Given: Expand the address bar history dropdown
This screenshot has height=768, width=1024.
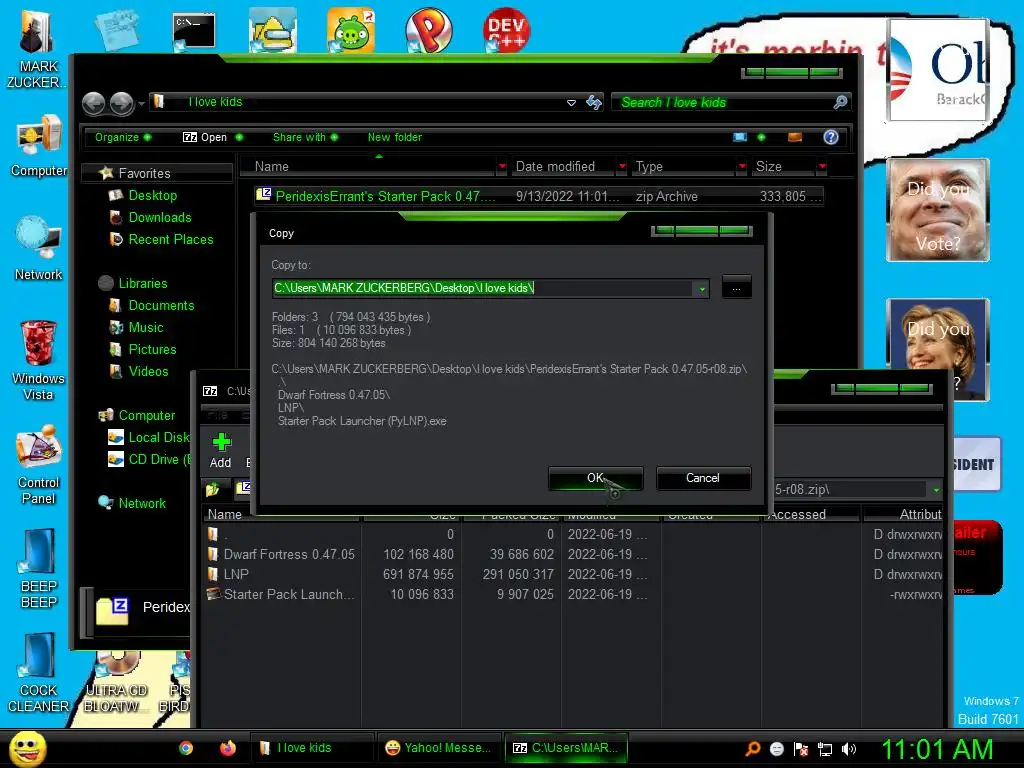Looking at the screenshot, I should click(x=571, y=103).
